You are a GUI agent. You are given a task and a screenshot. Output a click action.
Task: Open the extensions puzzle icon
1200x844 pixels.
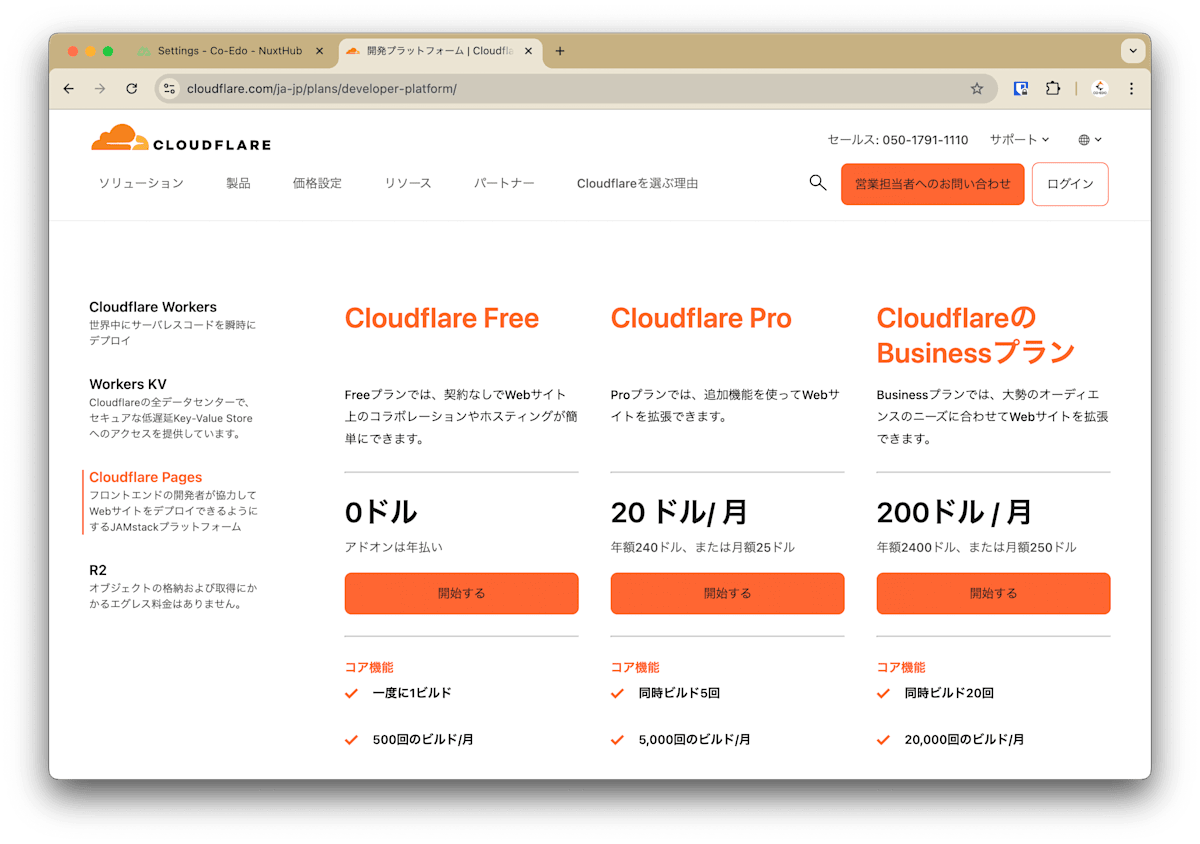tap(1052, 89)
